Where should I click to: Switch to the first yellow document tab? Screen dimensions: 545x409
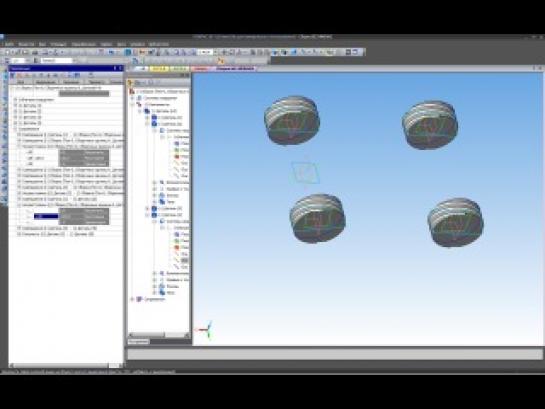(159, 69)
